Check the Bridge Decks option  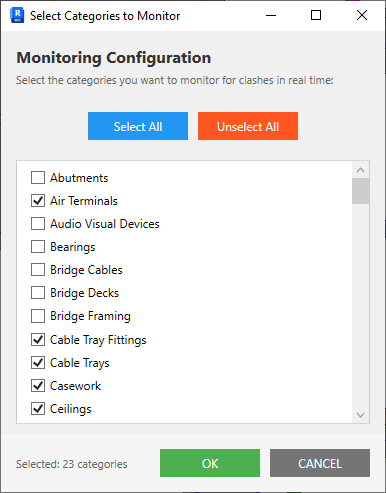(38, 293)
